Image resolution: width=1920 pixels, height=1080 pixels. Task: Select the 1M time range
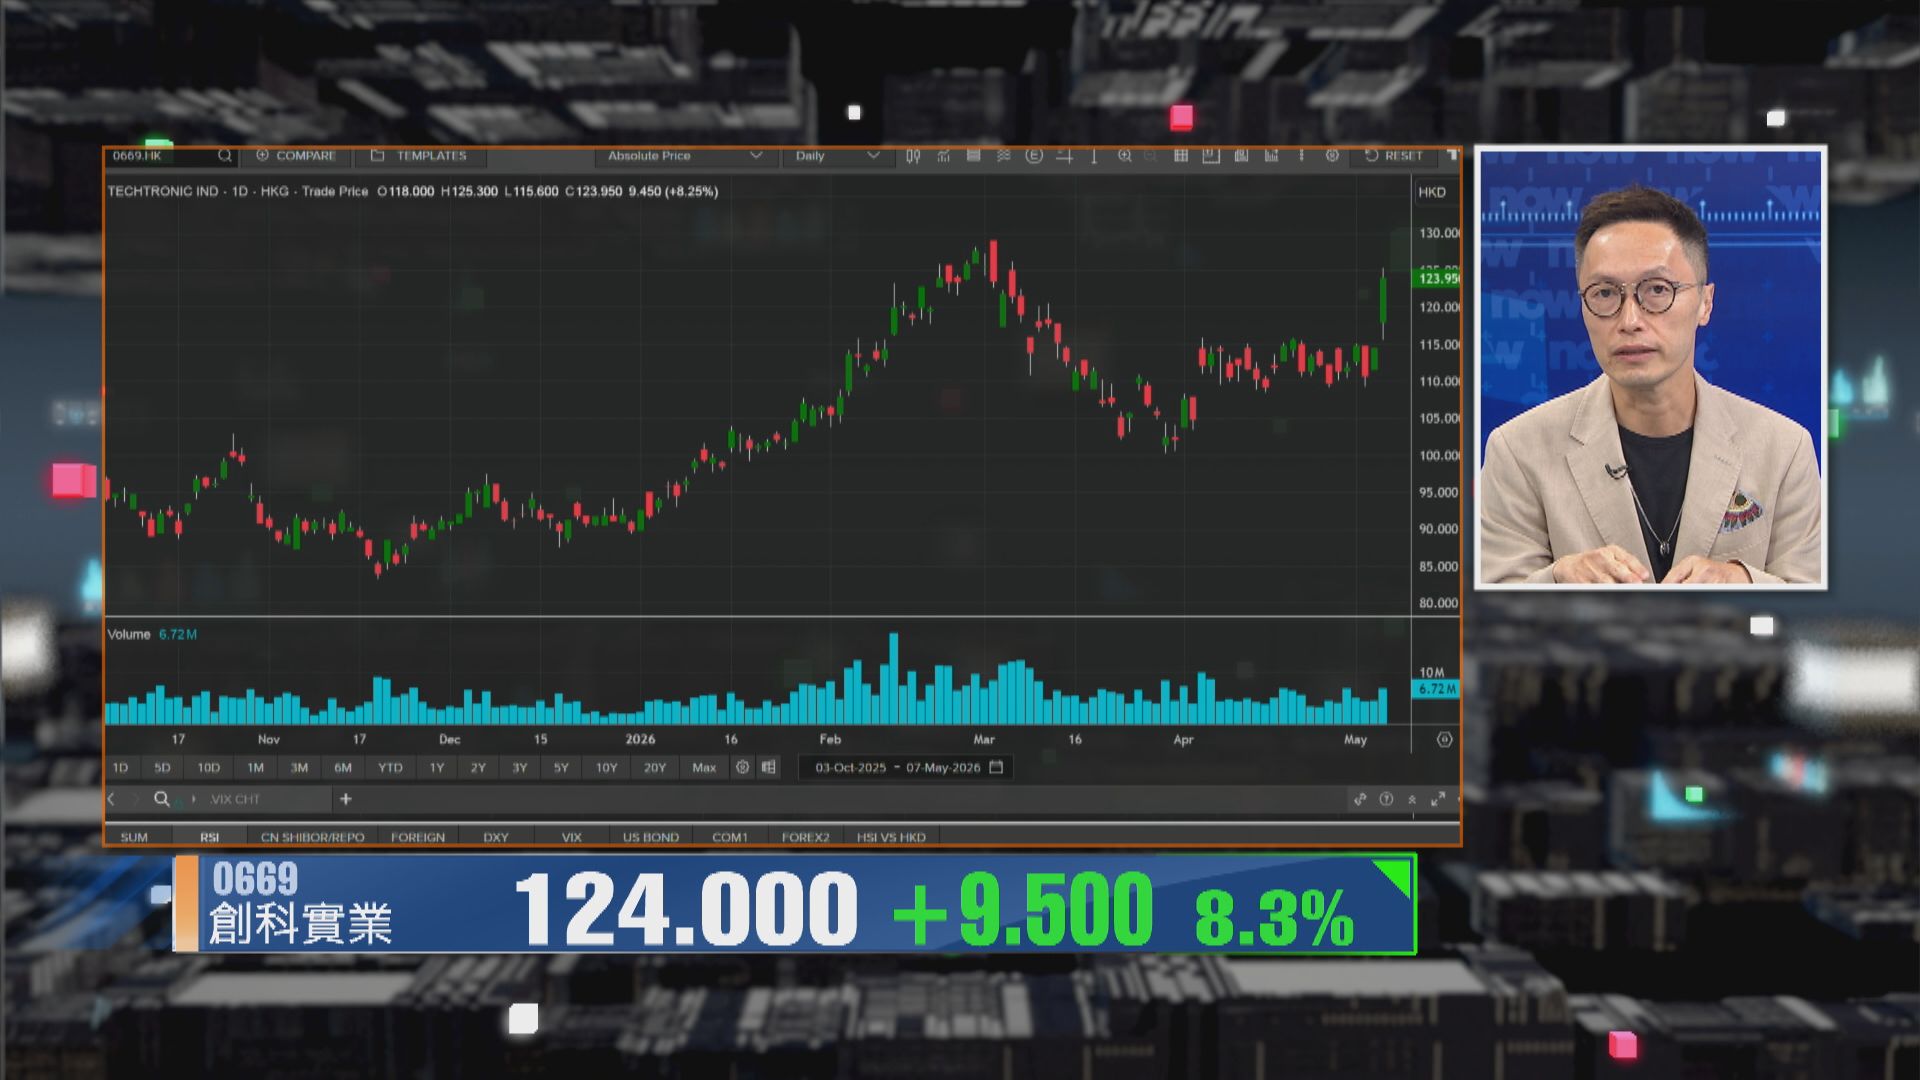255,768
